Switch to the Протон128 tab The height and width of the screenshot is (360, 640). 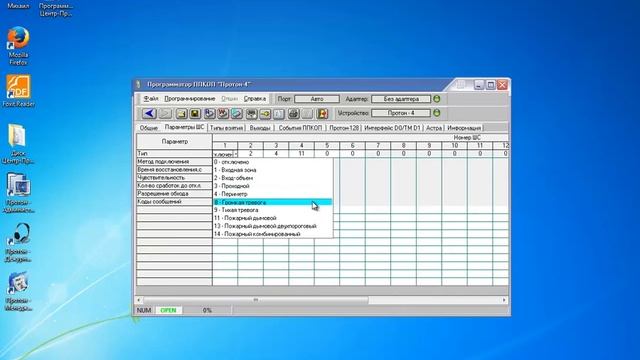(344, 128)
